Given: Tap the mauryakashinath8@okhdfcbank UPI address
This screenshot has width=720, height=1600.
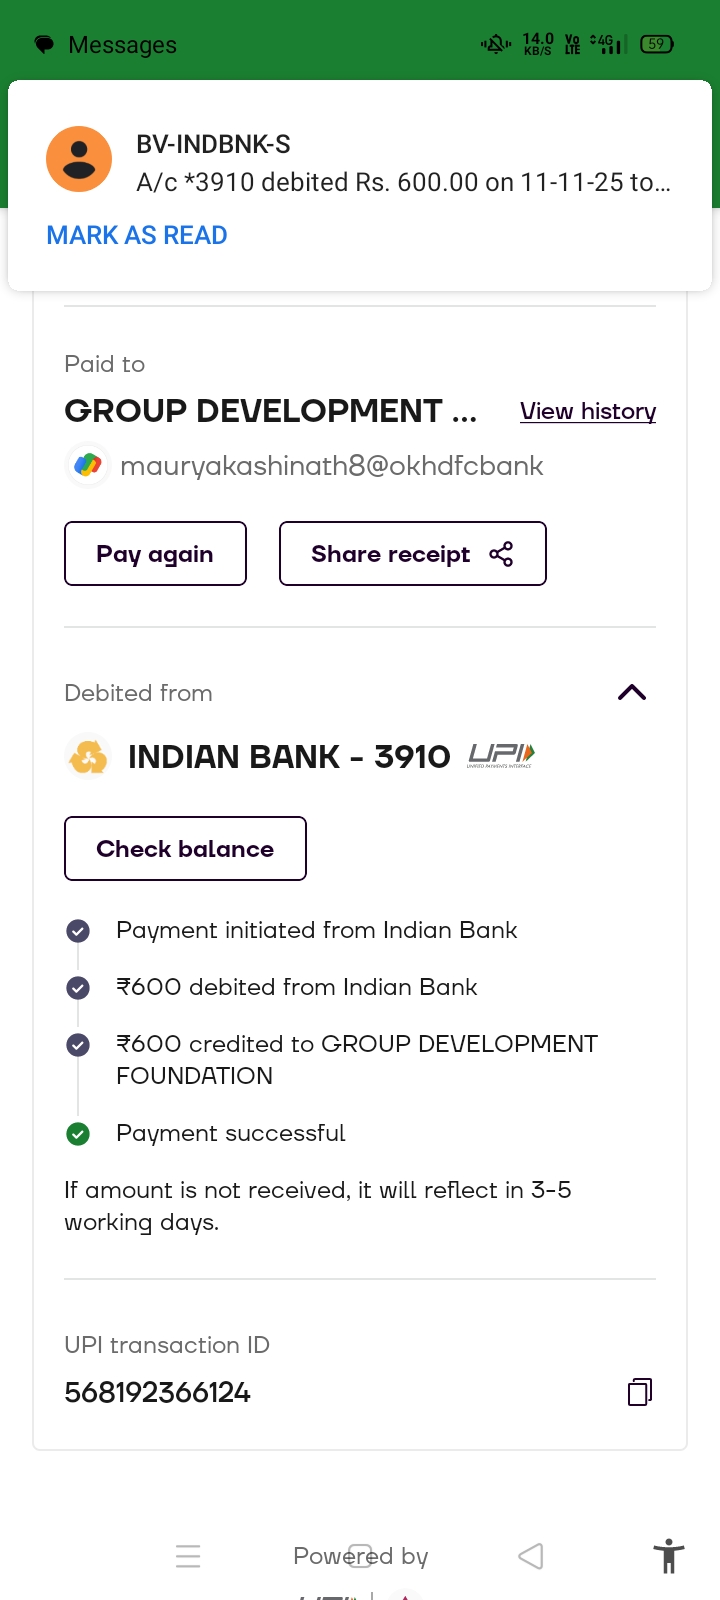Looking at the screenshot, I should (x=331, y=466).
